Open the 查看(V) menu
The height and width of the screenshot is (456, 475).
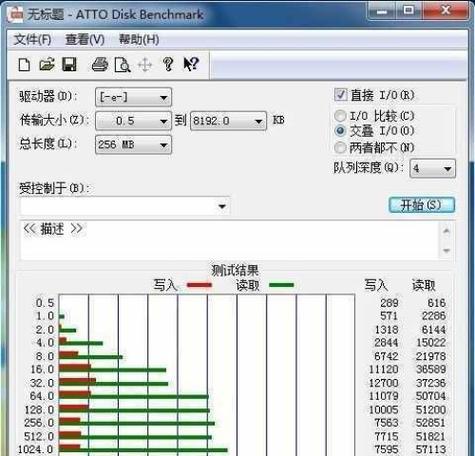(x=85, y=40)
